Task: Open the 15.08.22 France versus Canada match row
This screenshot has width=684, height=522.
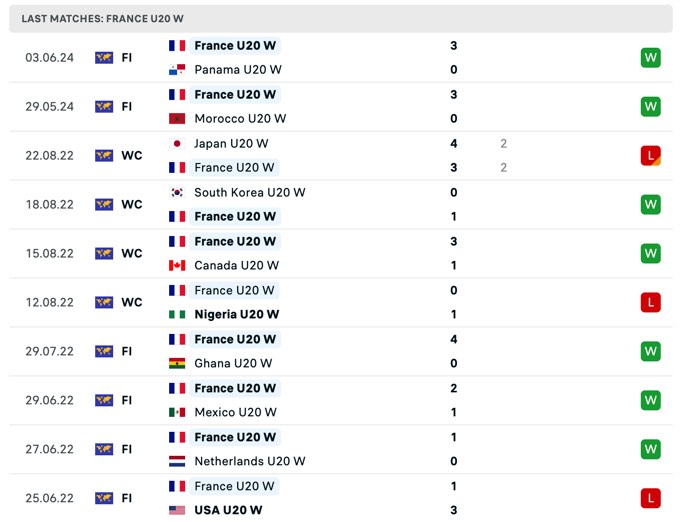Action: (x=341, y=253)
